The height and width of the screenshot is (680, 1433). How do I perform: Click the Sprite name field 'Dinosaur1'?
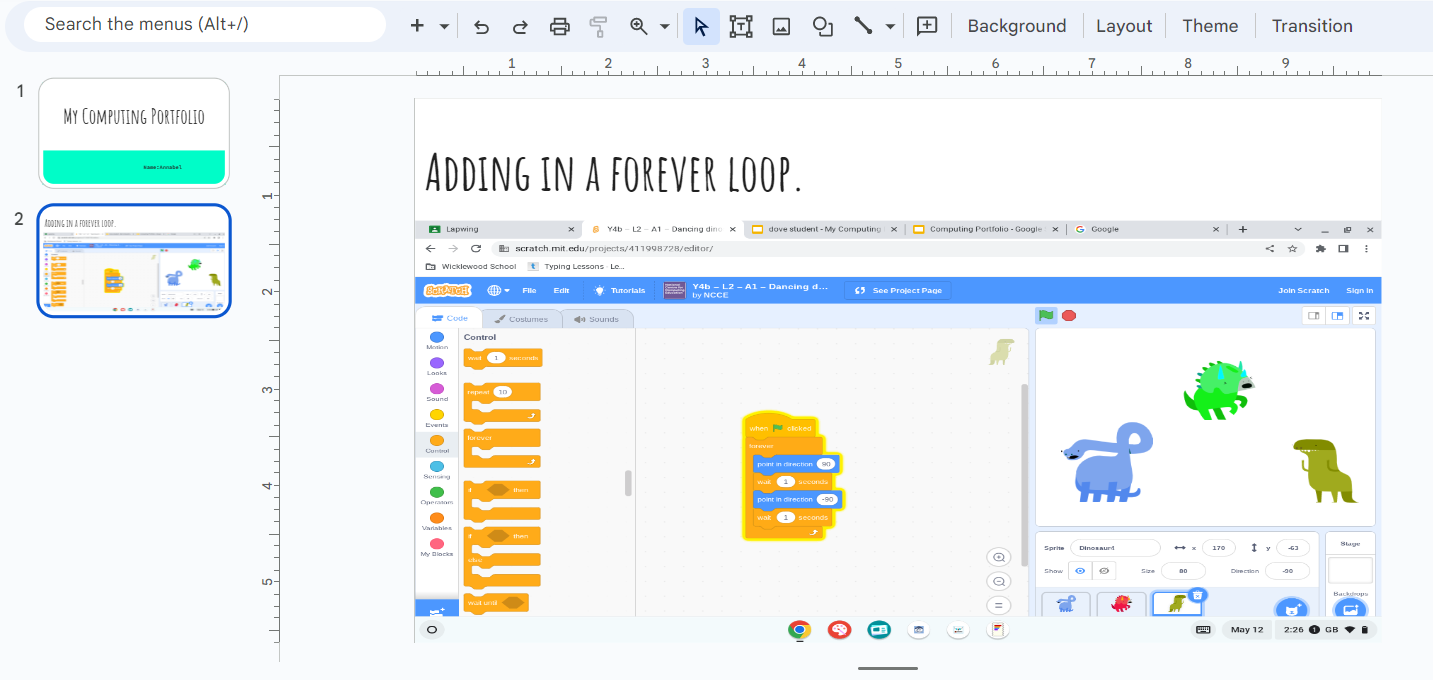(1115, 548)
